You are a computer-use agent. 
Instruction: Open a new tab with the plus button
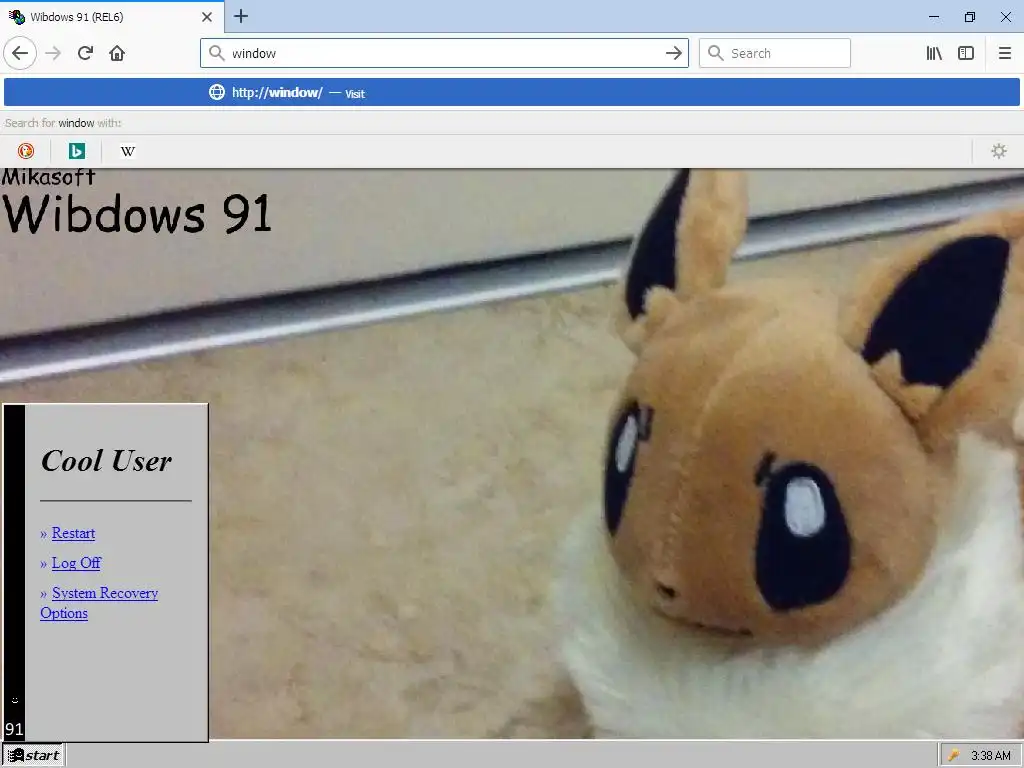[241, 16]
